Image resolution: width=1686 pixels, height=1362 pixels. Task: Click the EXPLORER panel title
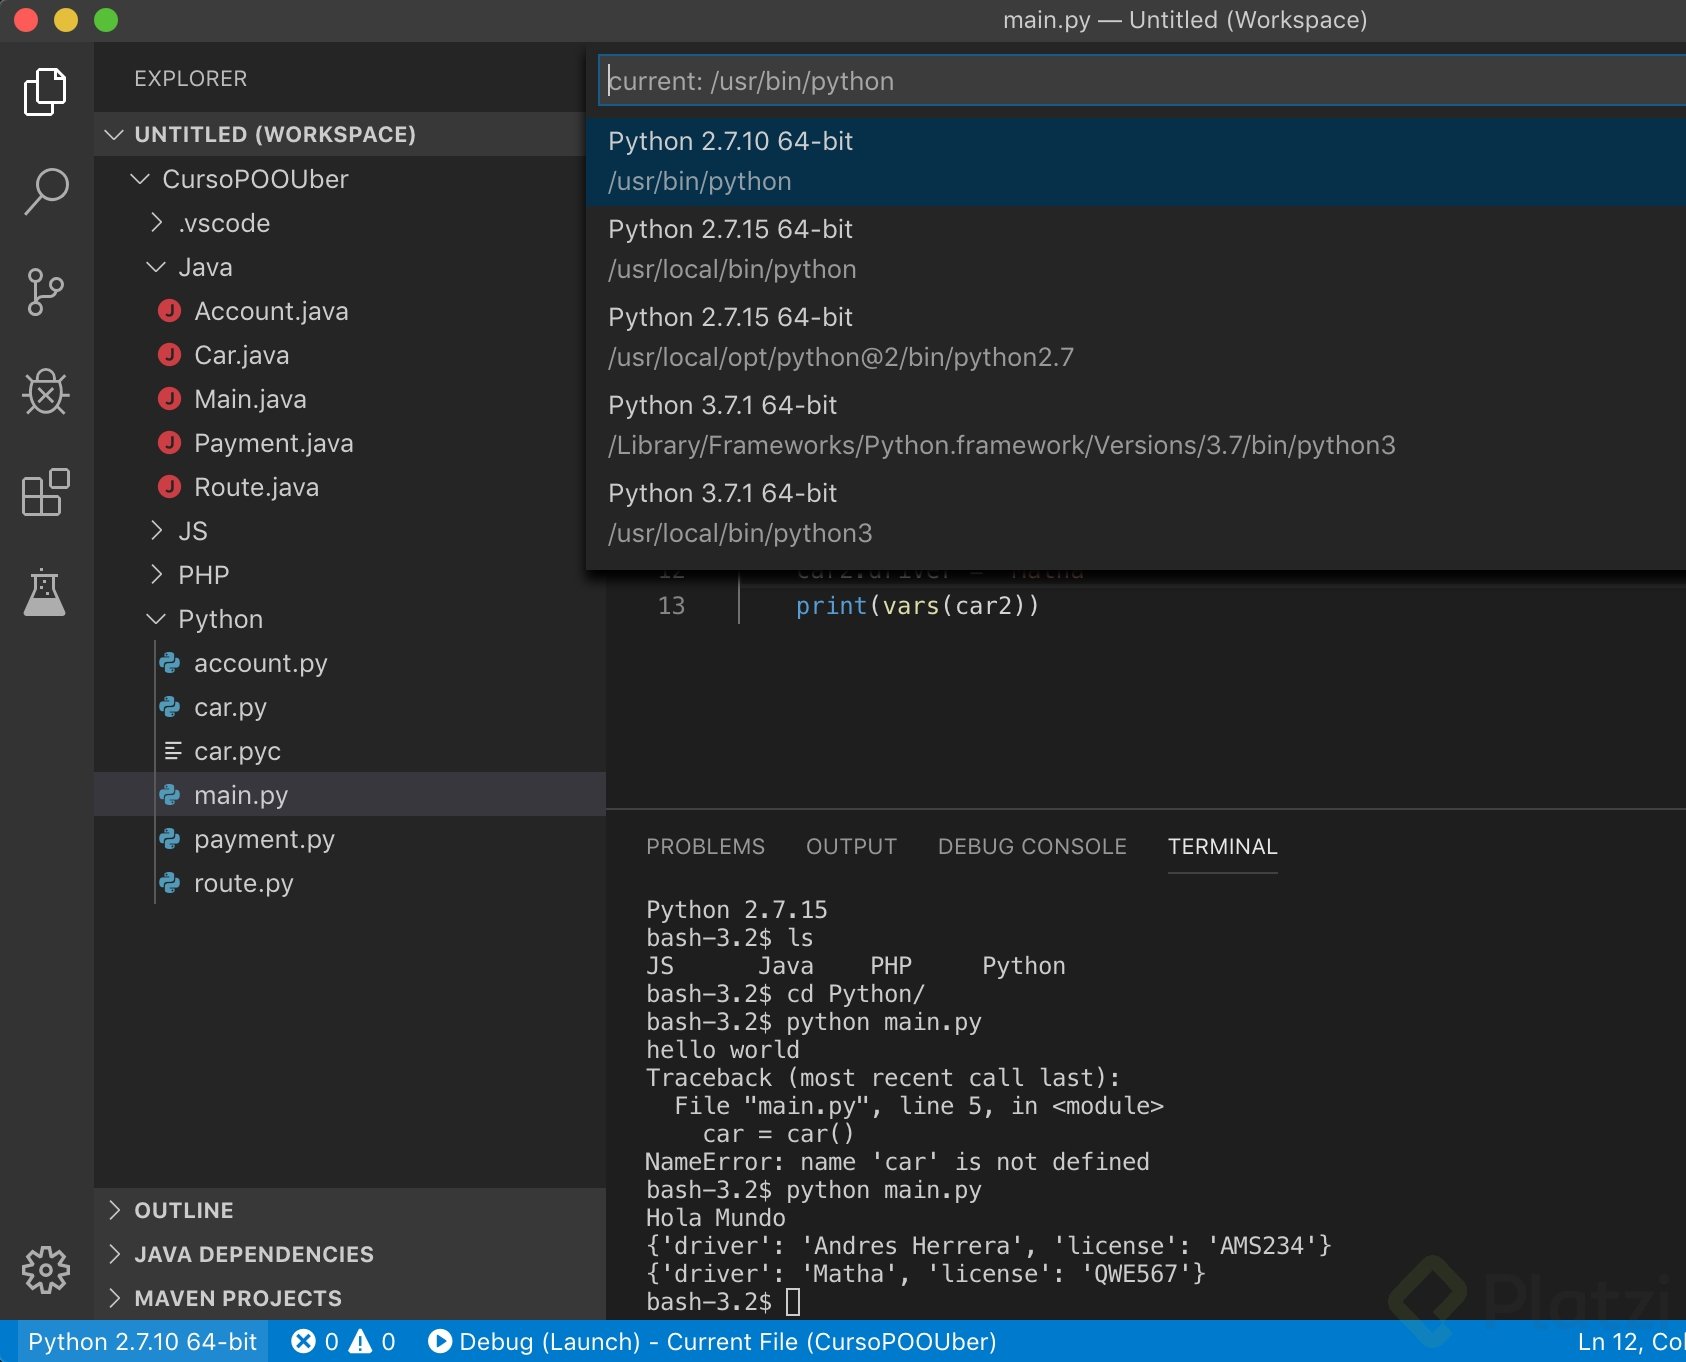[x=190, y=79]
